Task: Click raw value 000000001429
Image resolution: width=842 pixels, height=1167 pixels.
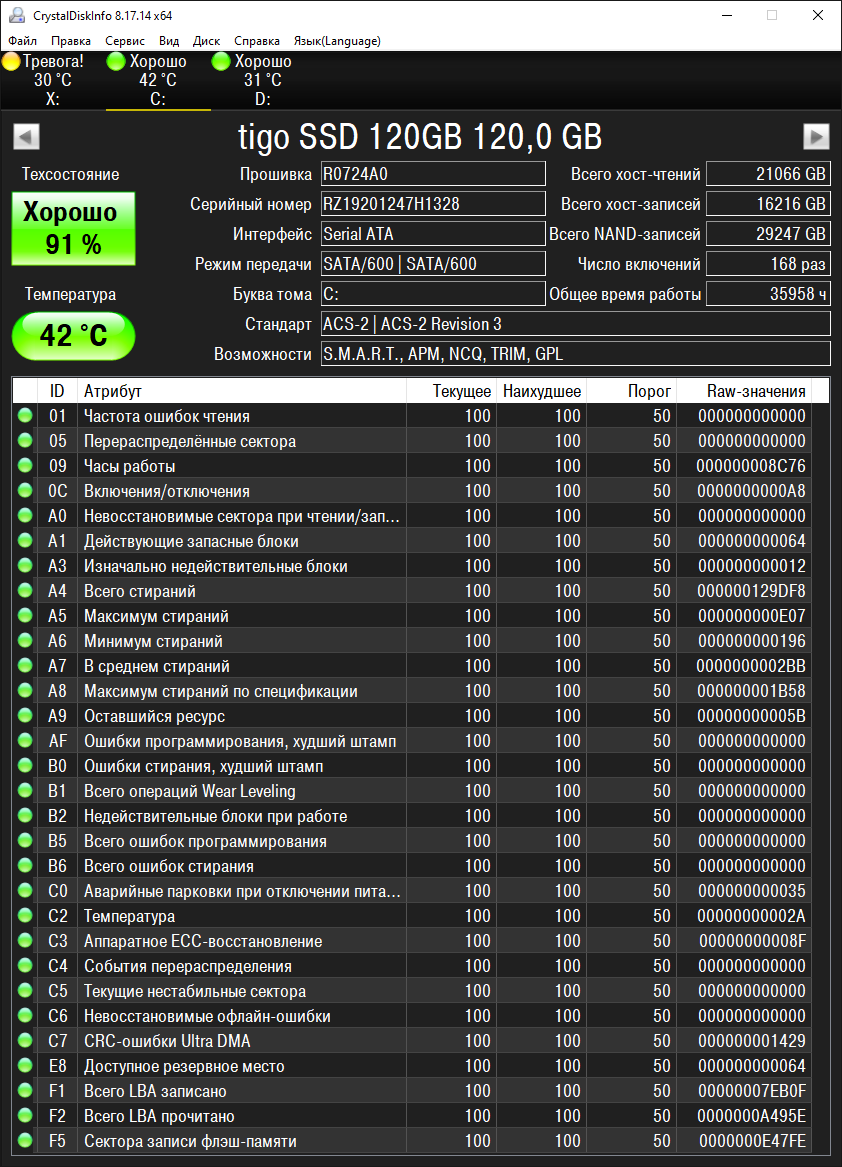Action: pyautogui.click(x=750, y=1040)
